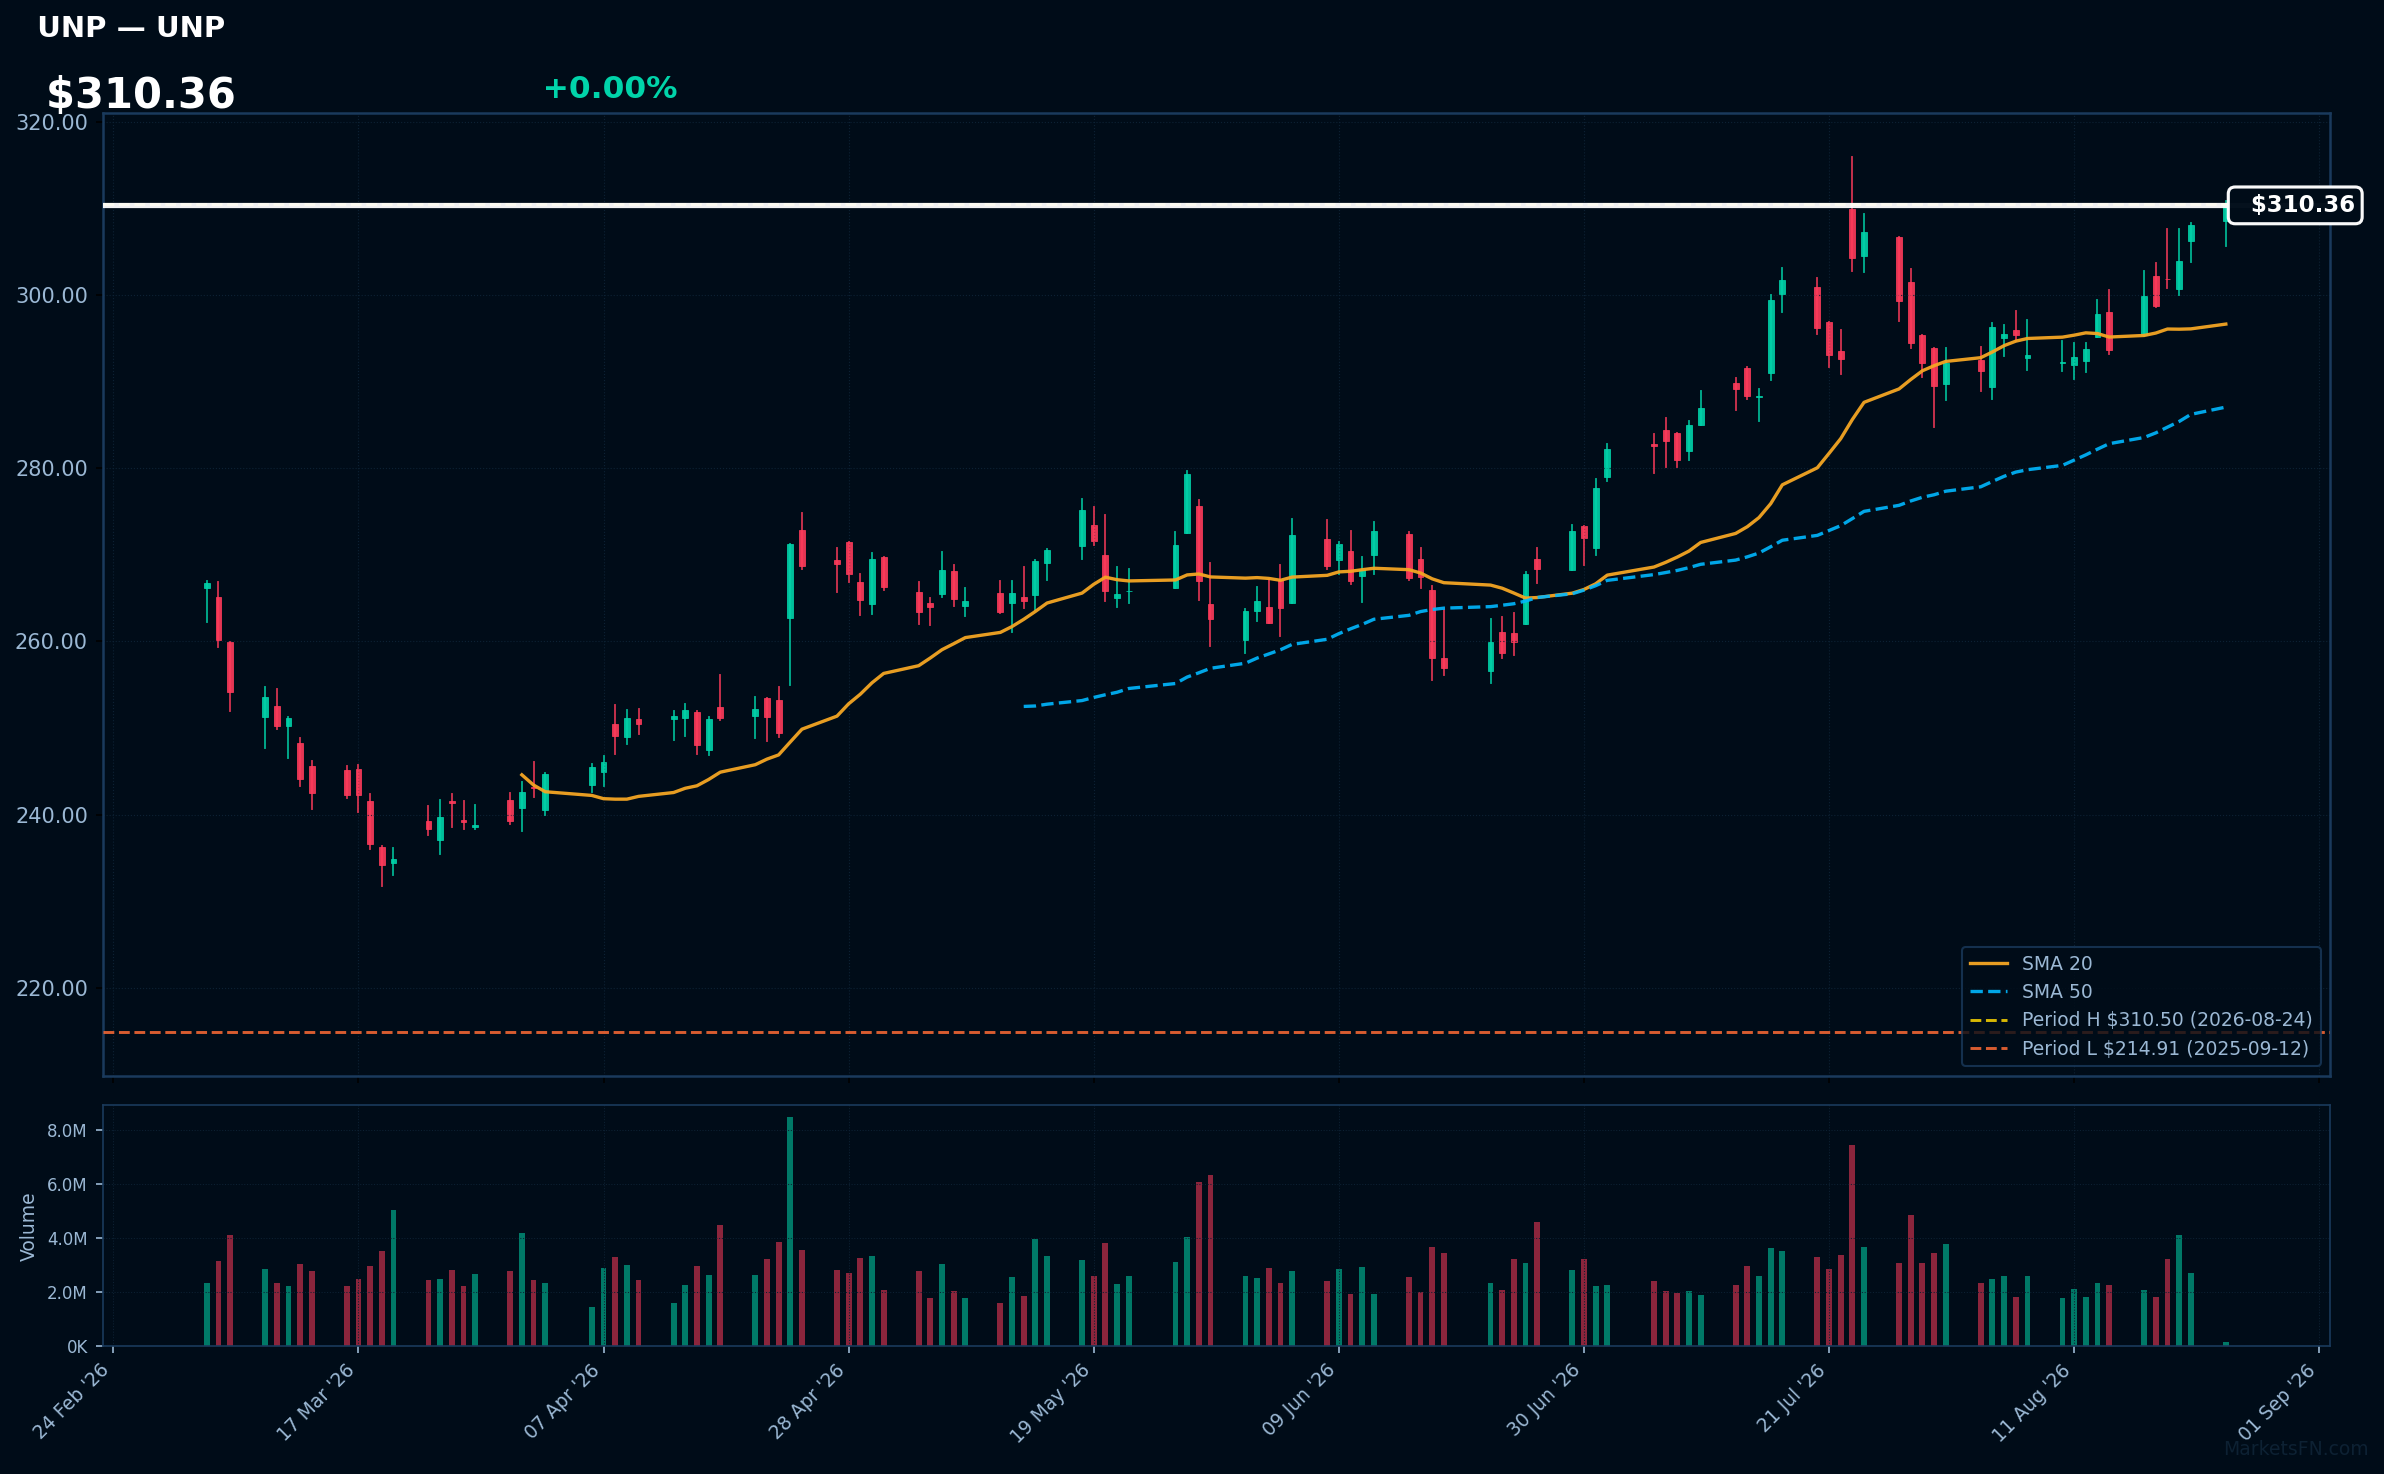2384x1474 pixels.
Task: Click the 260.00 y-axis label
Action: pyautogui.click(x=52, y=642)
